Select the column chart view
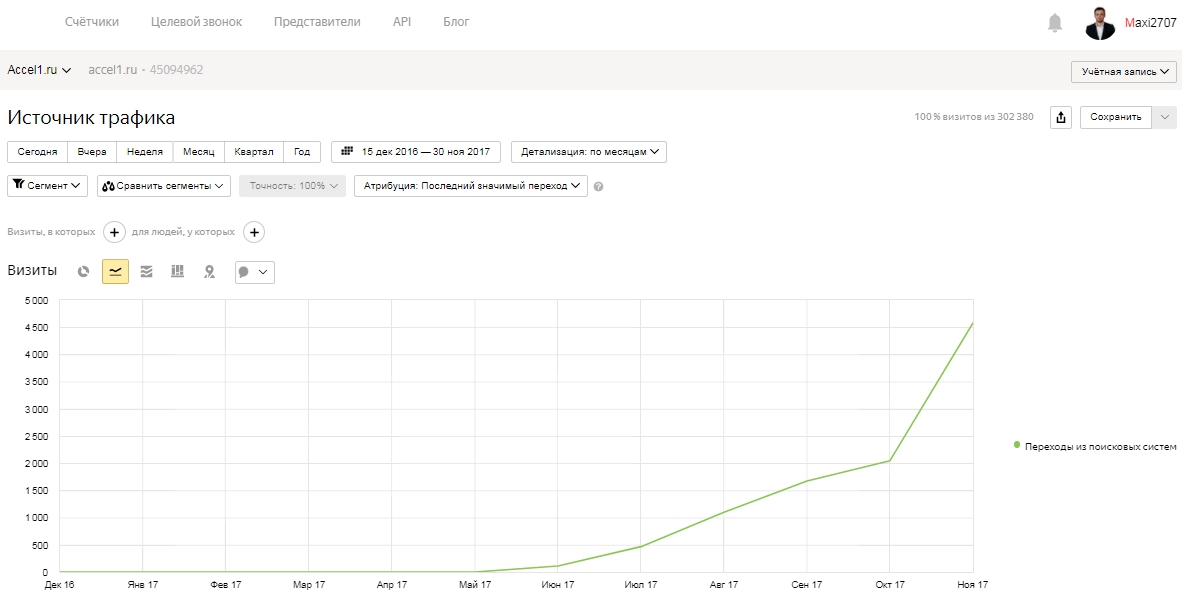Screen dimensions: 1182x605 point(177,271)
